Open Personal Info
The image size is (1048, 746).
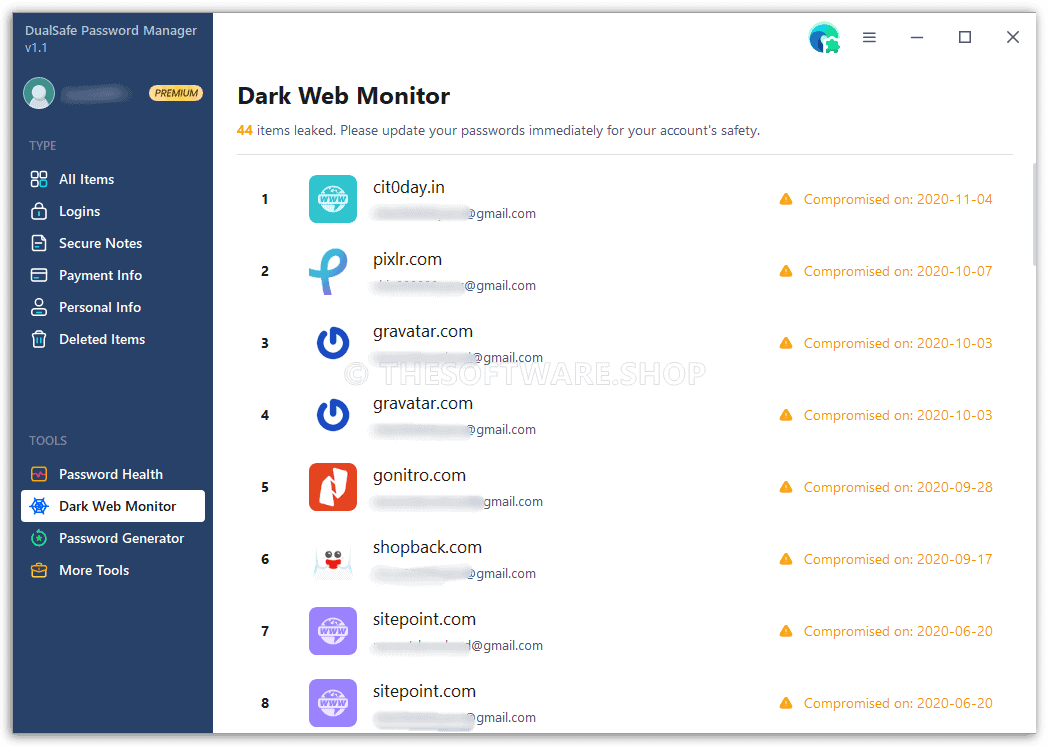112,307
